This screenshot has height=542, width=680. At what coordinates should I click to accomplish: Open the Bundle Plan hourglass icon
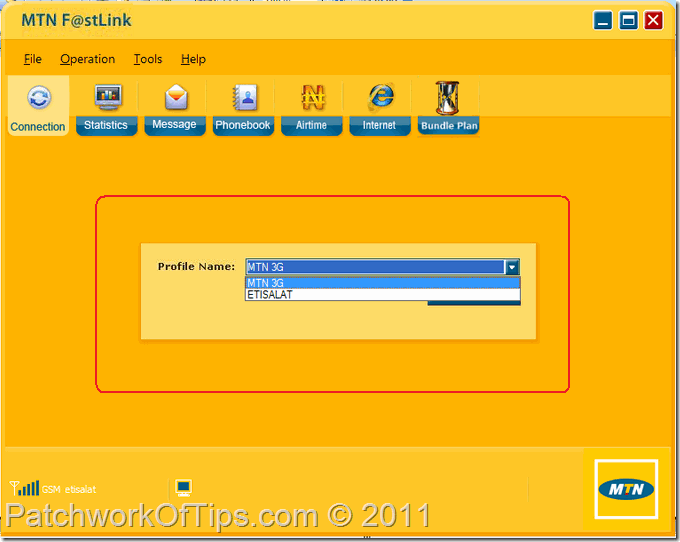447,98
